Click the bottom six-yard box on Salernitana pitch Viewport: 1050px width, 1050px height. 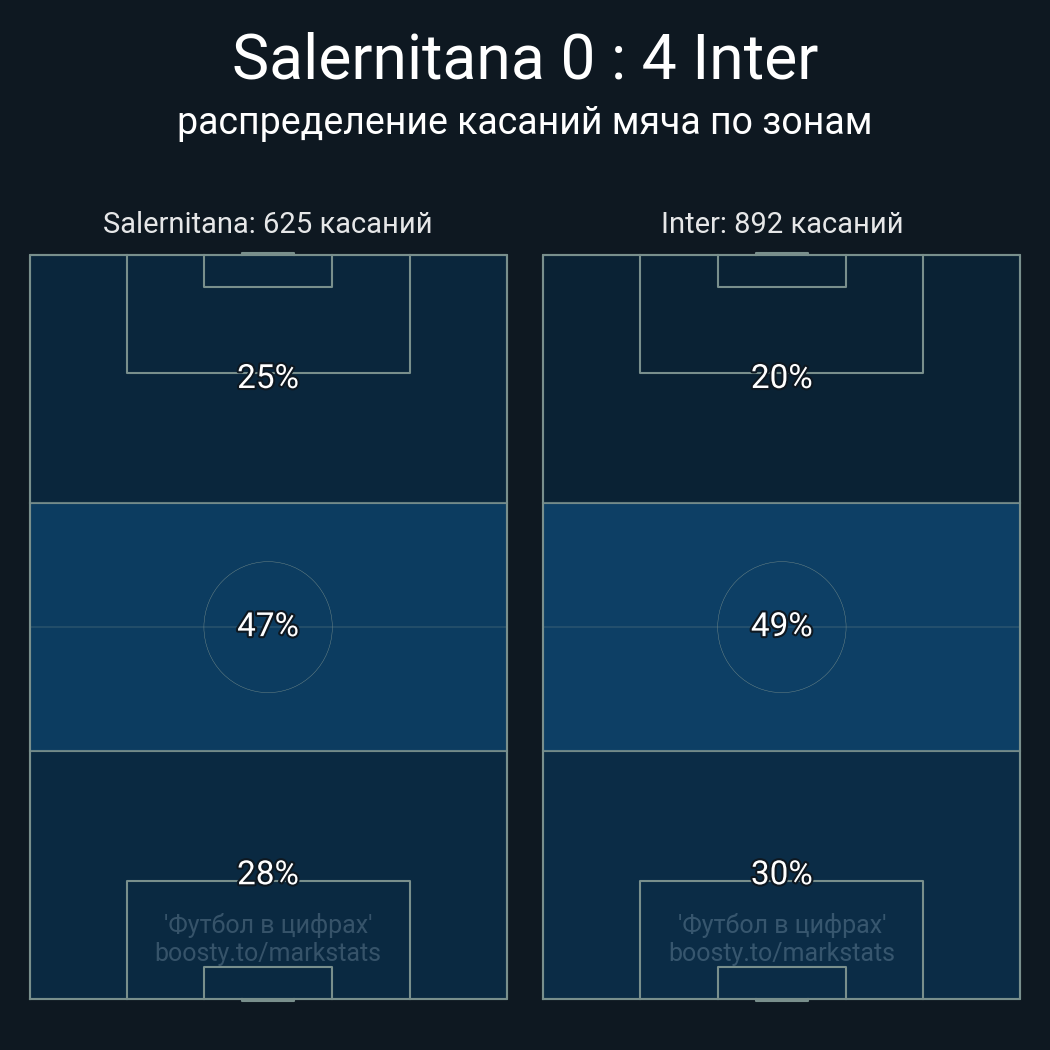point(268,983)
